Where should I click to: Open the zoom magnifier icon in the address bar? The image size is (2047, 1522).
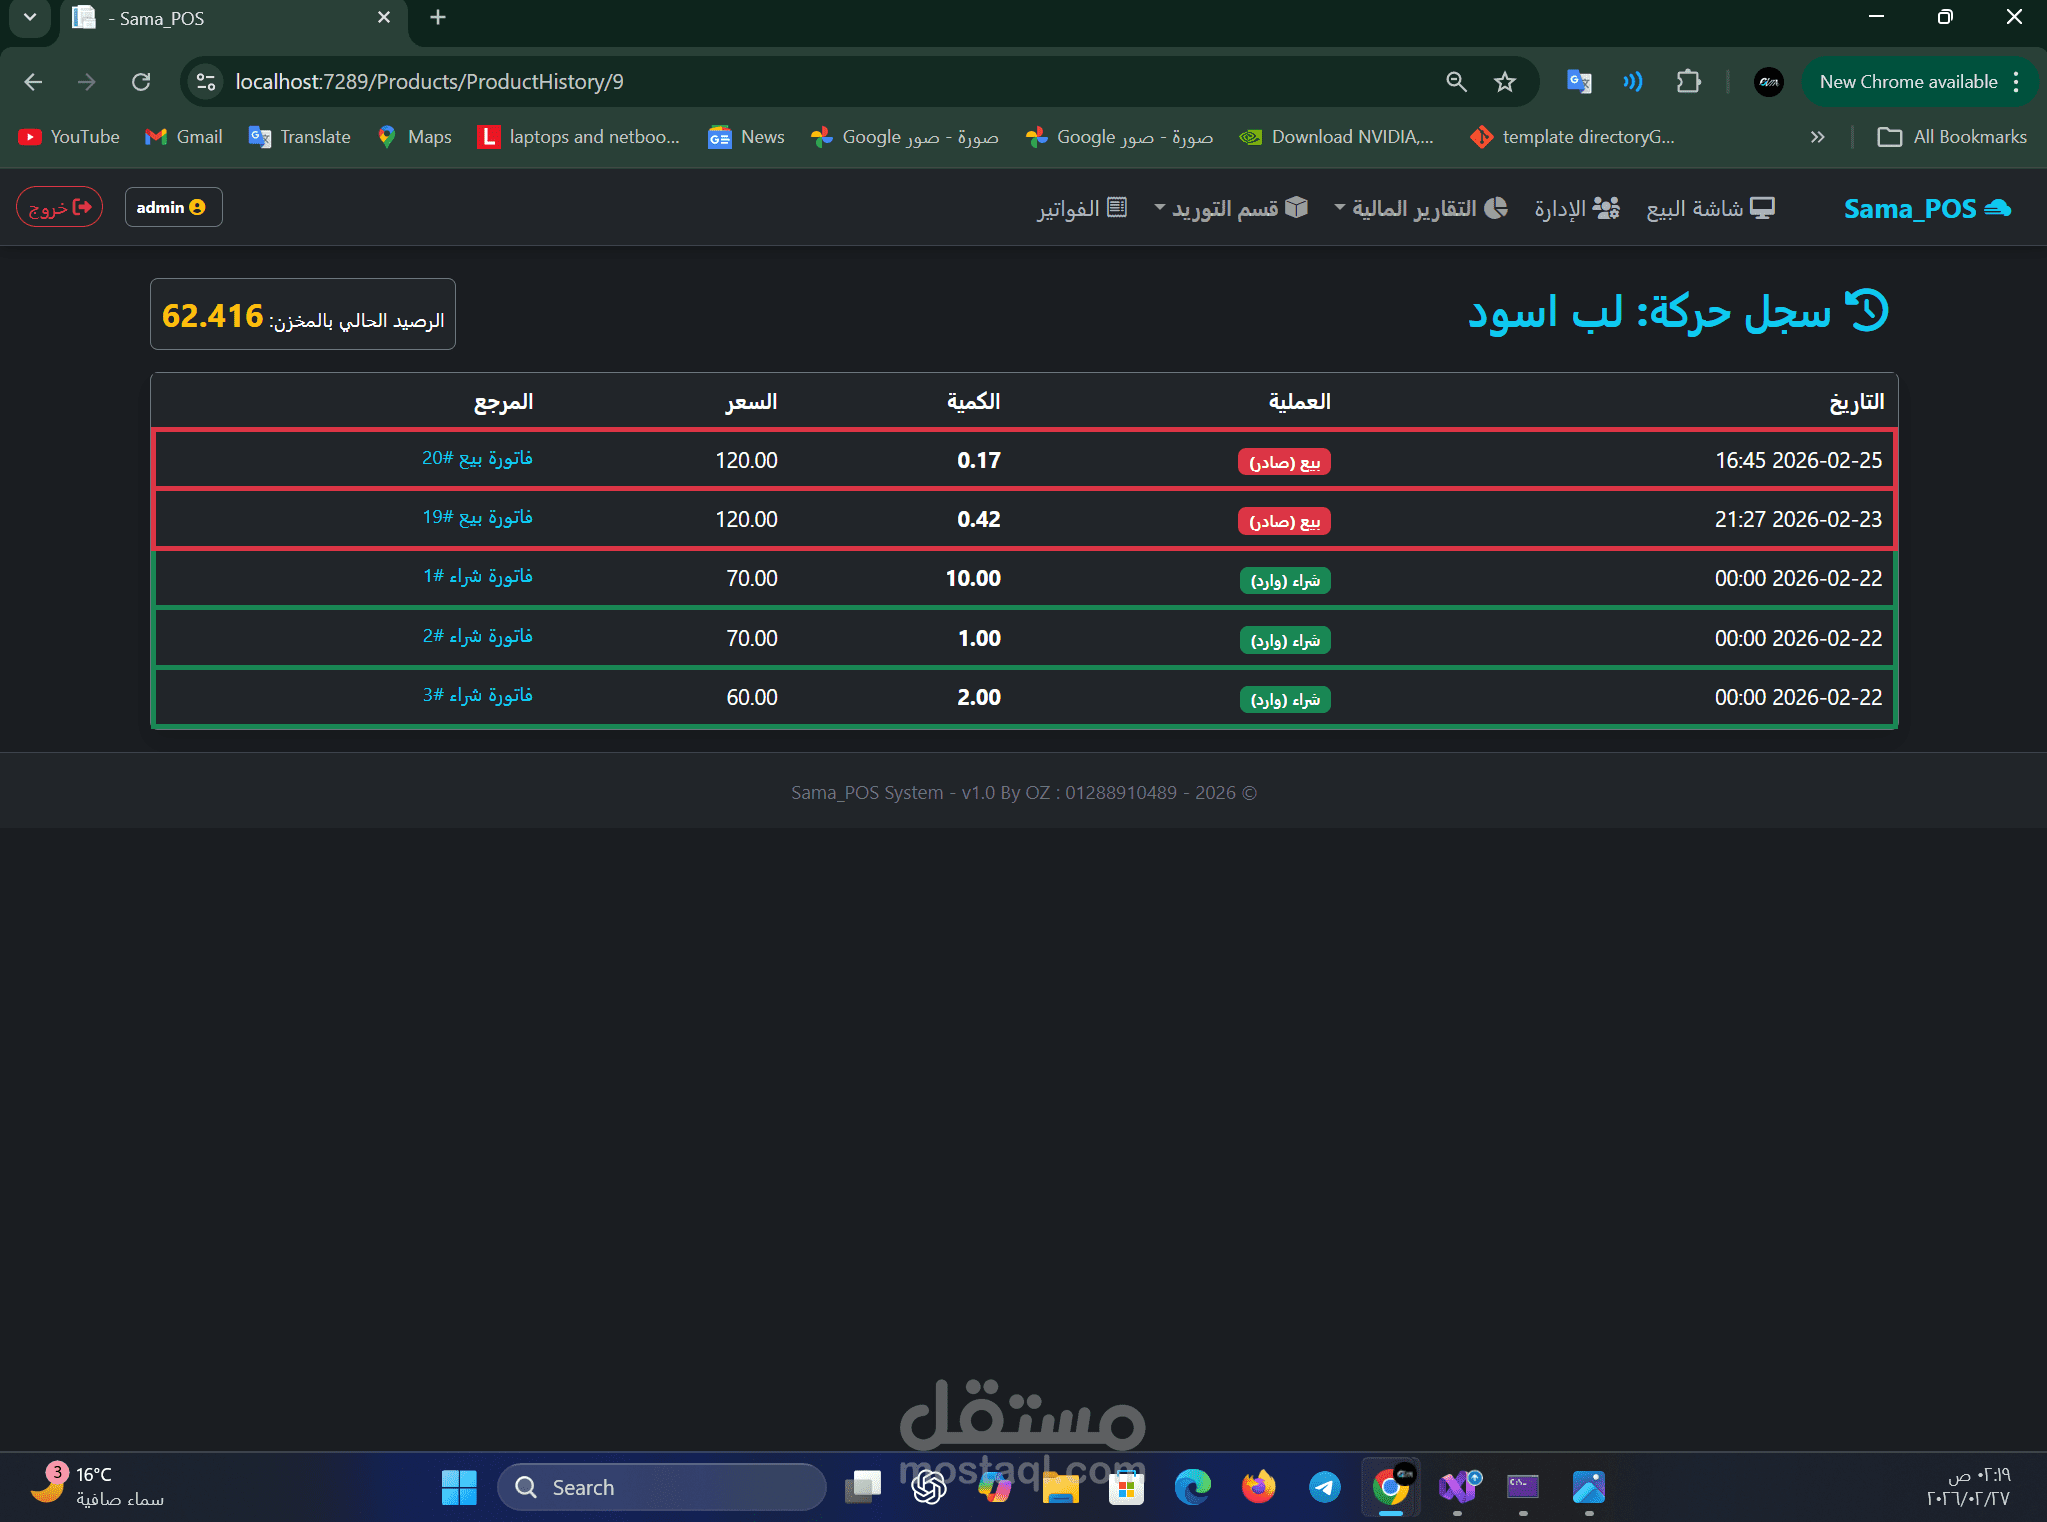[x=1456, y=82]
